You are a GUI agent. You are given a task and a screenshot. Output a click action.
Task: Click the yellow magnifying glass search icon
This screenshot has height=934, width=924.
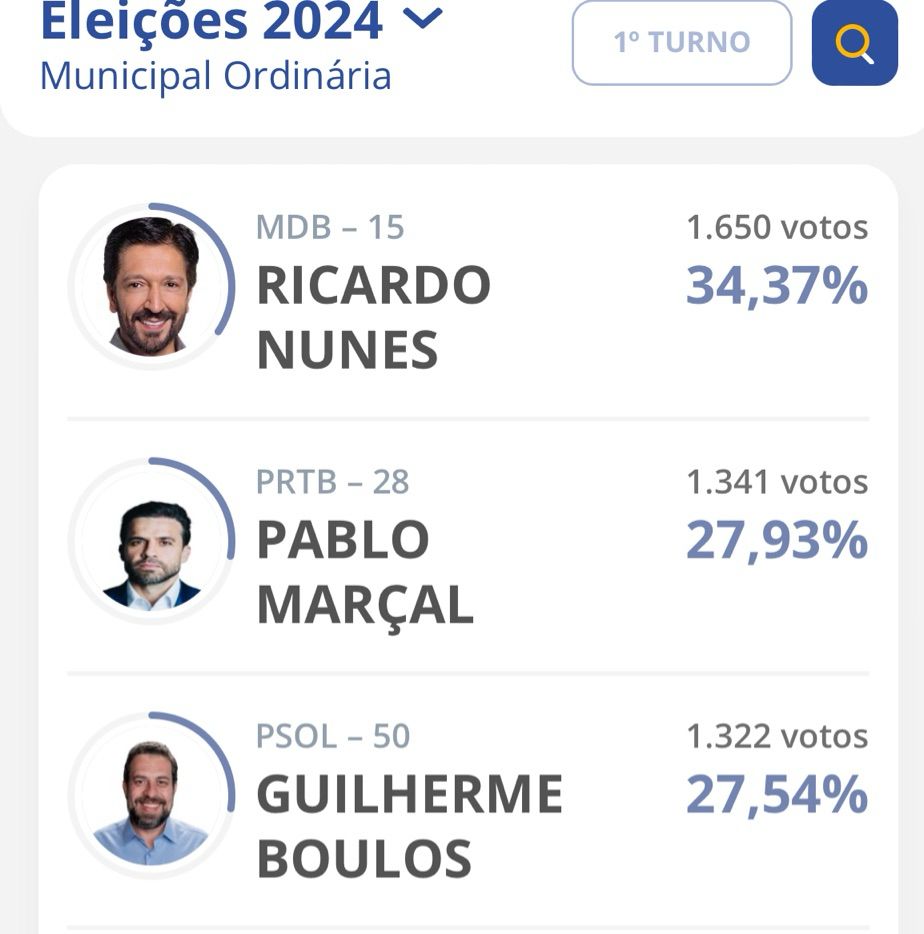coord(854,43)
